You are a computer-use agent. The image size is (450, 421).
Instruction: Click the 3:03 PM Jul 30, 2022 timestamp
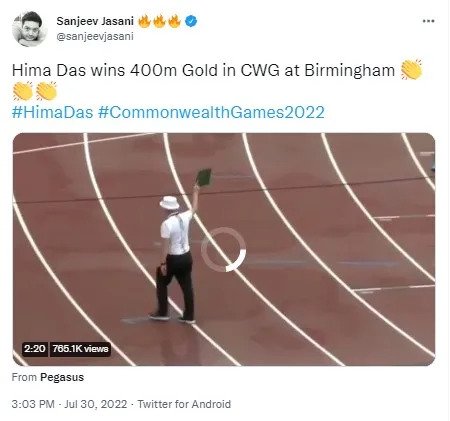coord(69,404)
